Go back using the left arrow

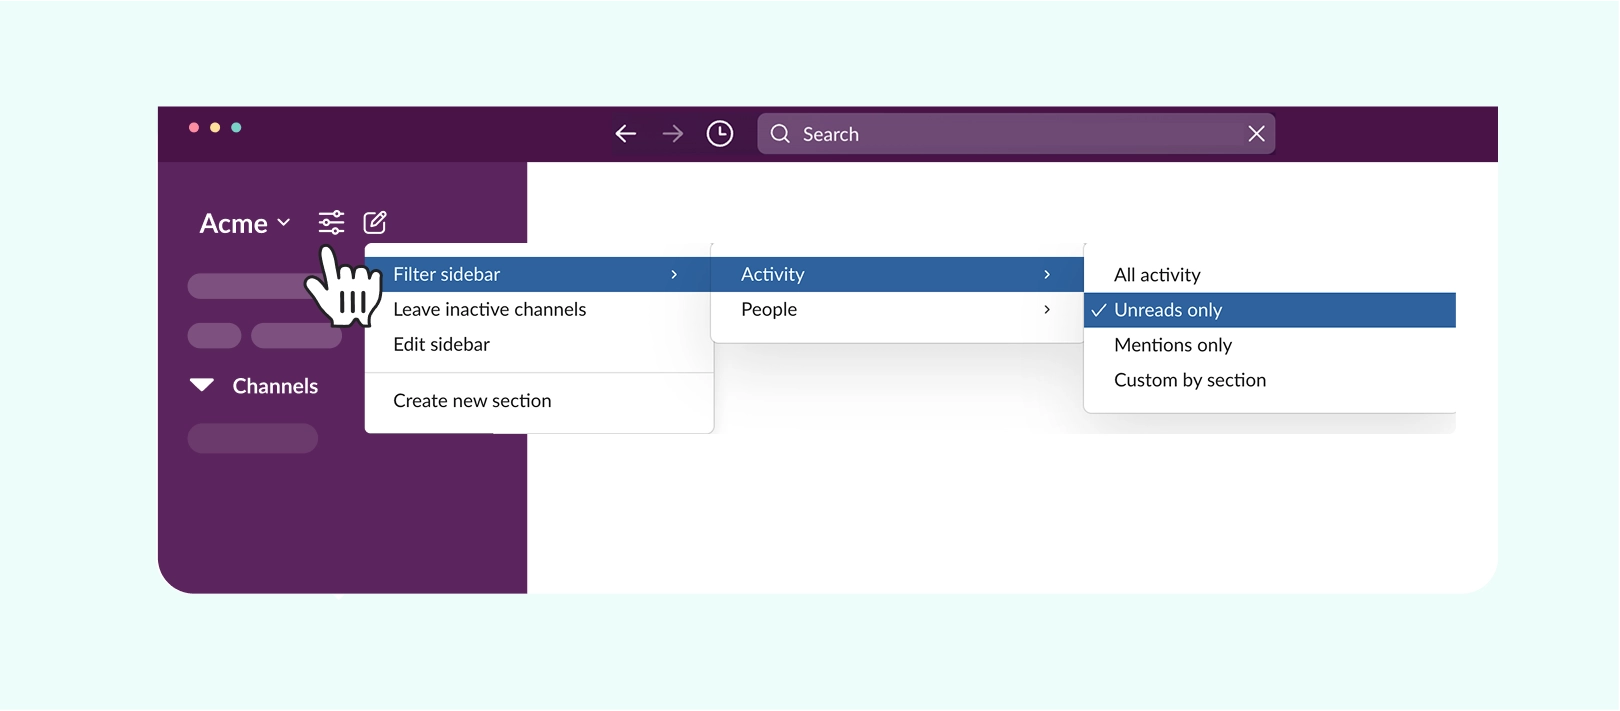click(x=626, y=134)
